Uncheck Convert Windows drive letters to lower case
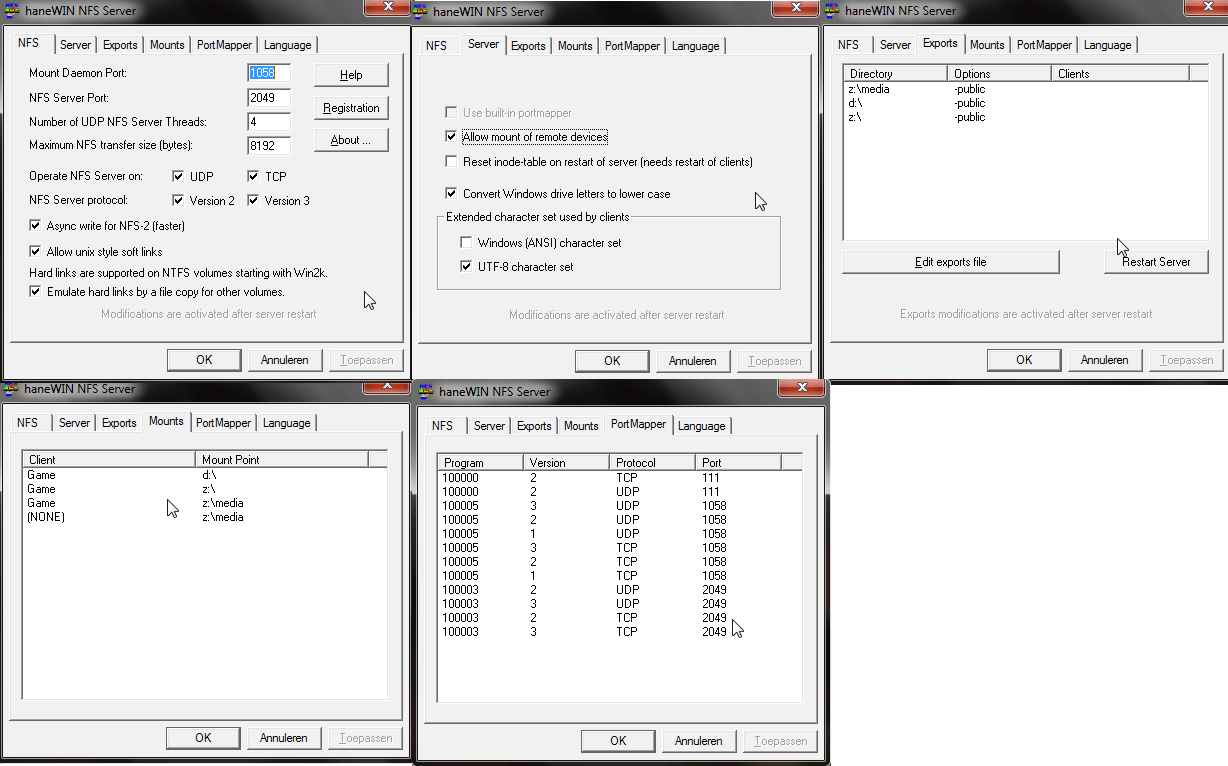This screenshot has height=766, width=1228. 452,193
